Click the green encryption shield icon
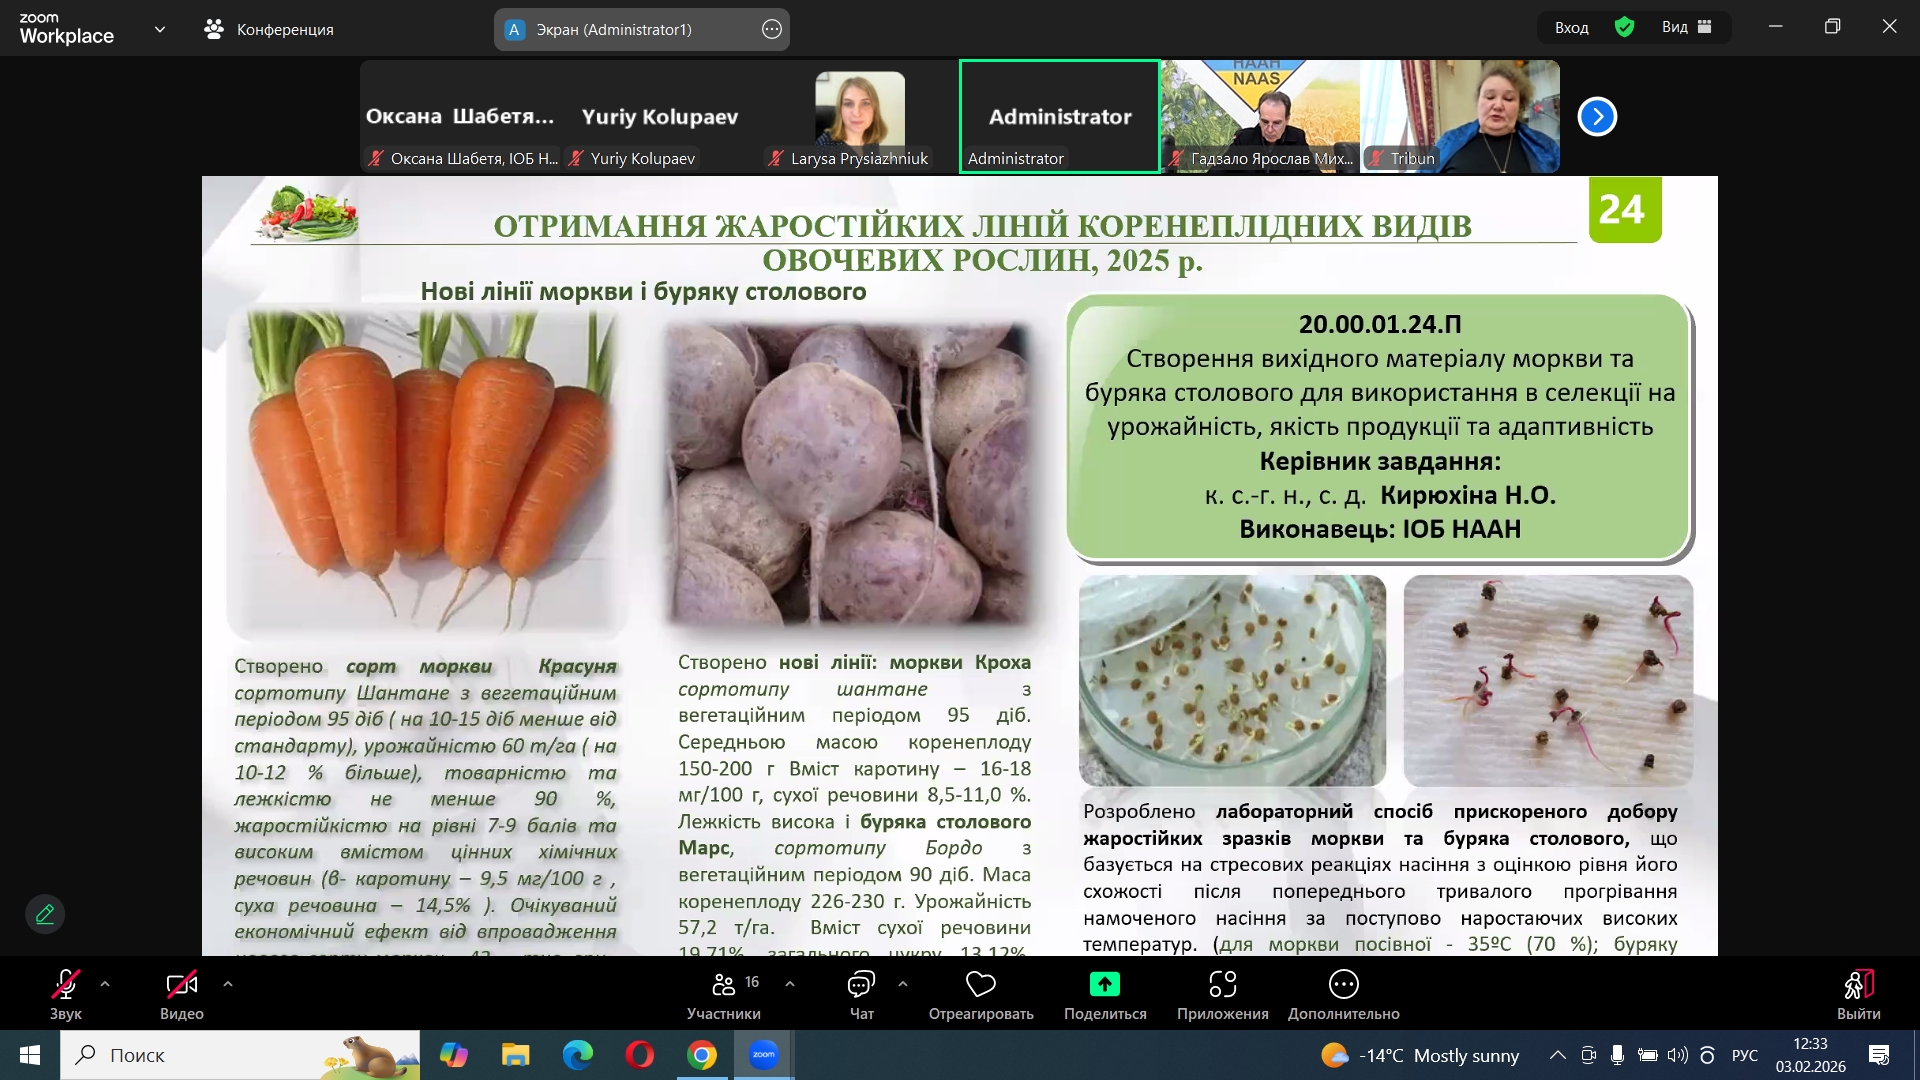The image size is (1920, 1080). pos(1624,28)
